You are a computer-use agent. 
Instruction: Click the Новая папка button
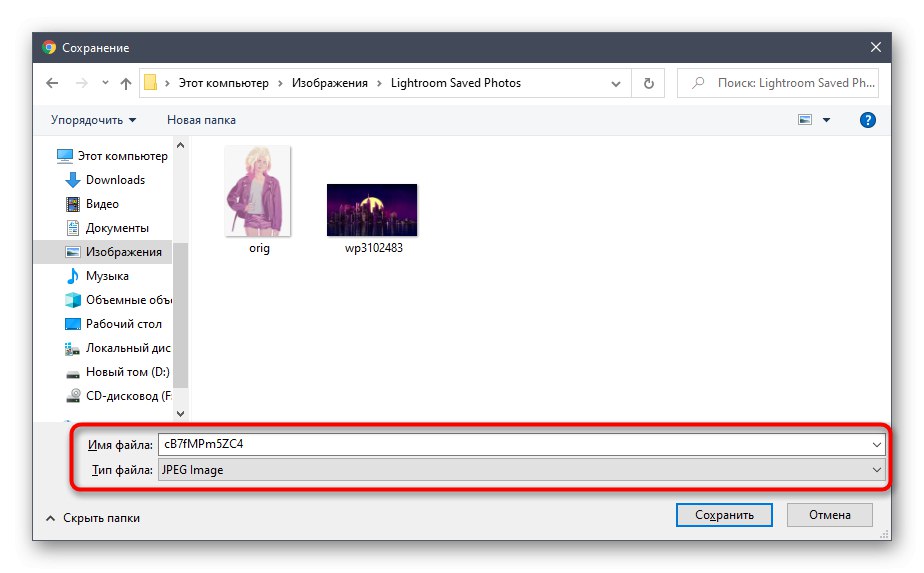[x=201, y=120]
